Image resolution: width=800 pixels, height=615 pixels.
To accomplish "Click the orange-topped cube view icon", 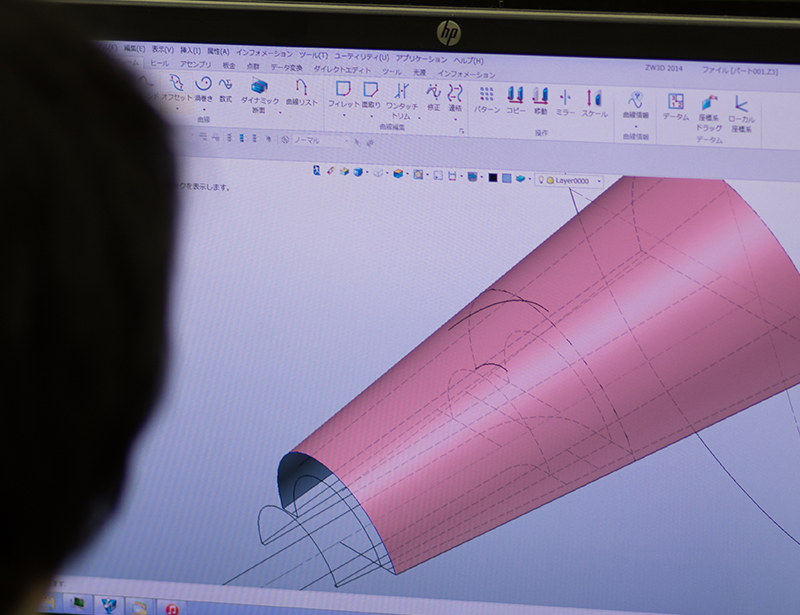I will [x=398, y=174].
